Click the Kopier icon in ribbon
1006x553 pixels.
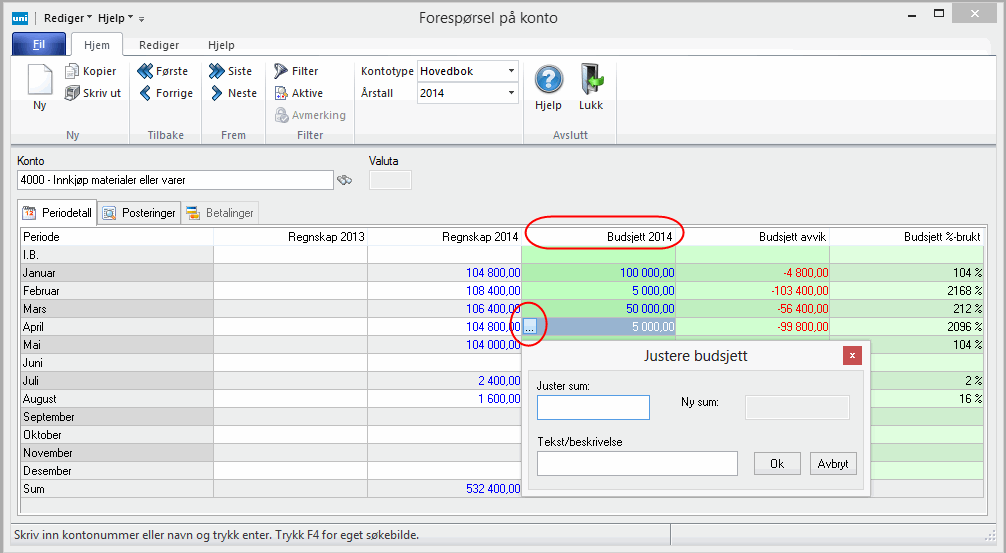[x=72, y=71]
